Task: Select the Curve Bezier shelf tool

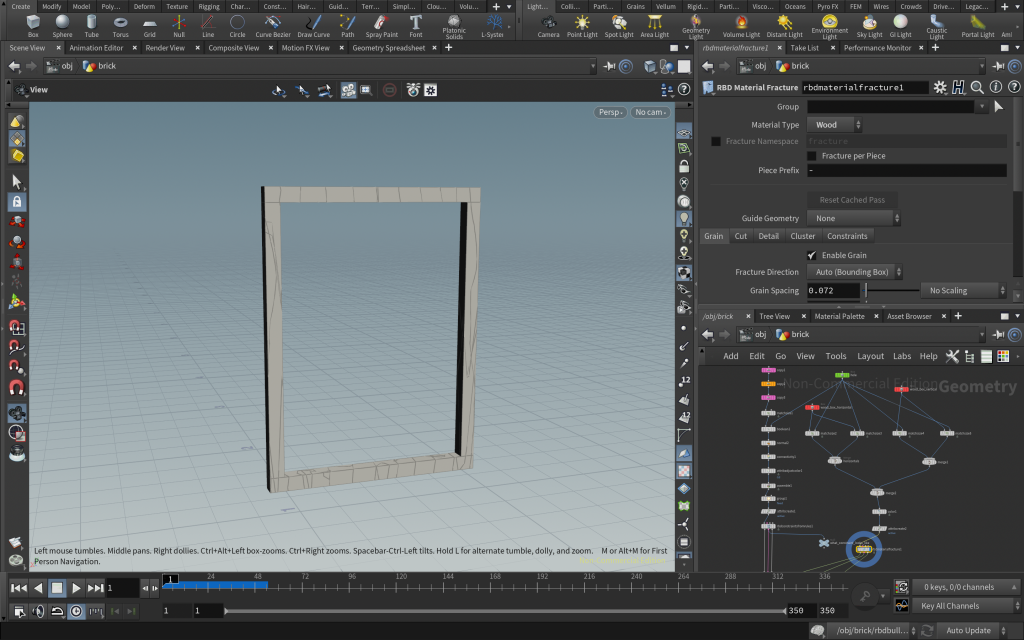Action: tap(273, 26)
